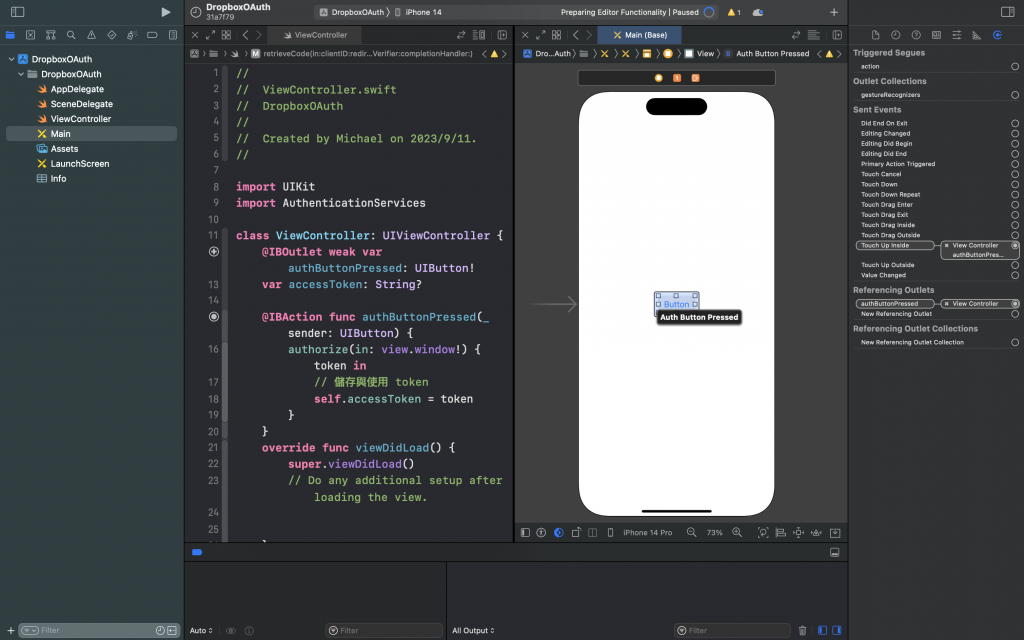Toggle the inspectors panel on the right
The width and height of the screenshot is (1024, 640).
pos(1007,12)
